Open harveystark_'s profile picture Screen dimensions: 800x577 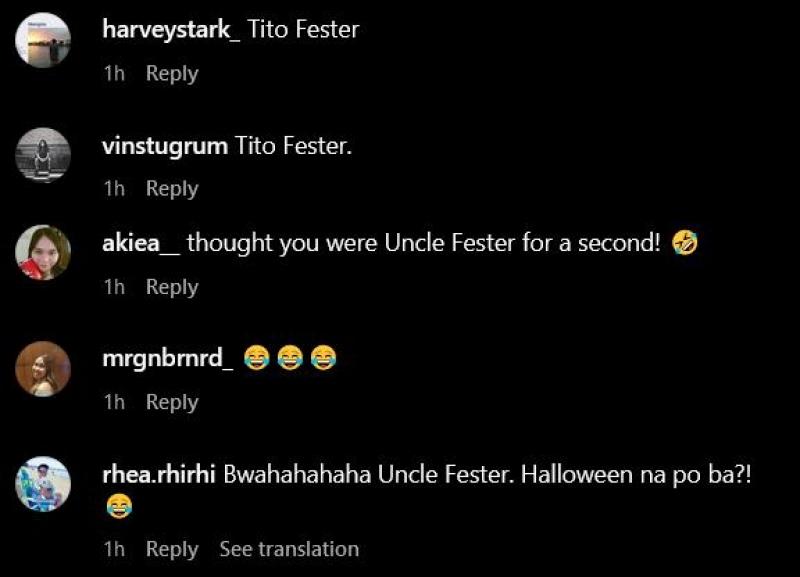41,40
